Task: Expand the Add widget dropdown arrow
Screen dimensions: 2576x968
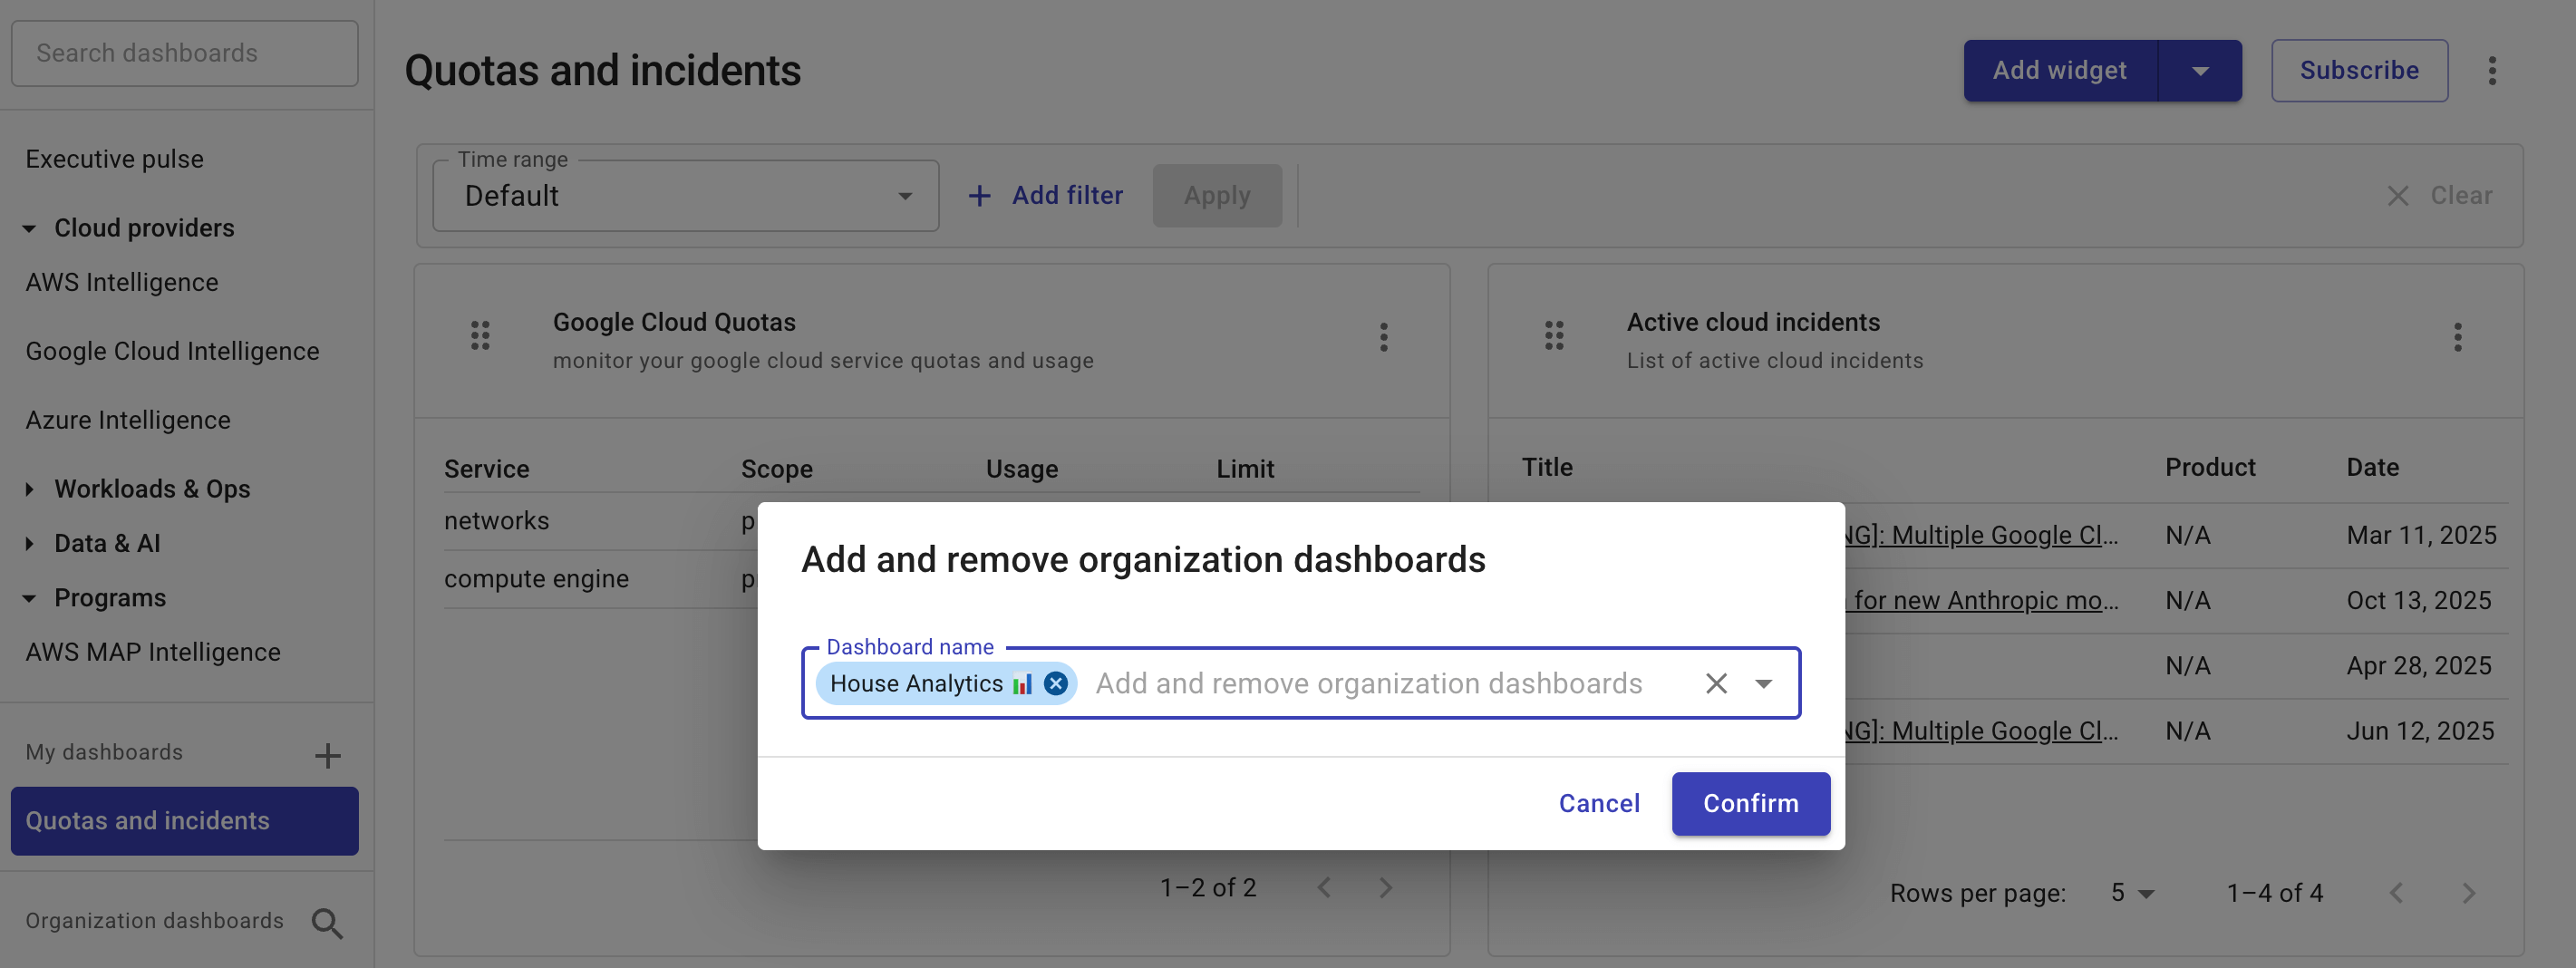Action: click(2199, 71)
